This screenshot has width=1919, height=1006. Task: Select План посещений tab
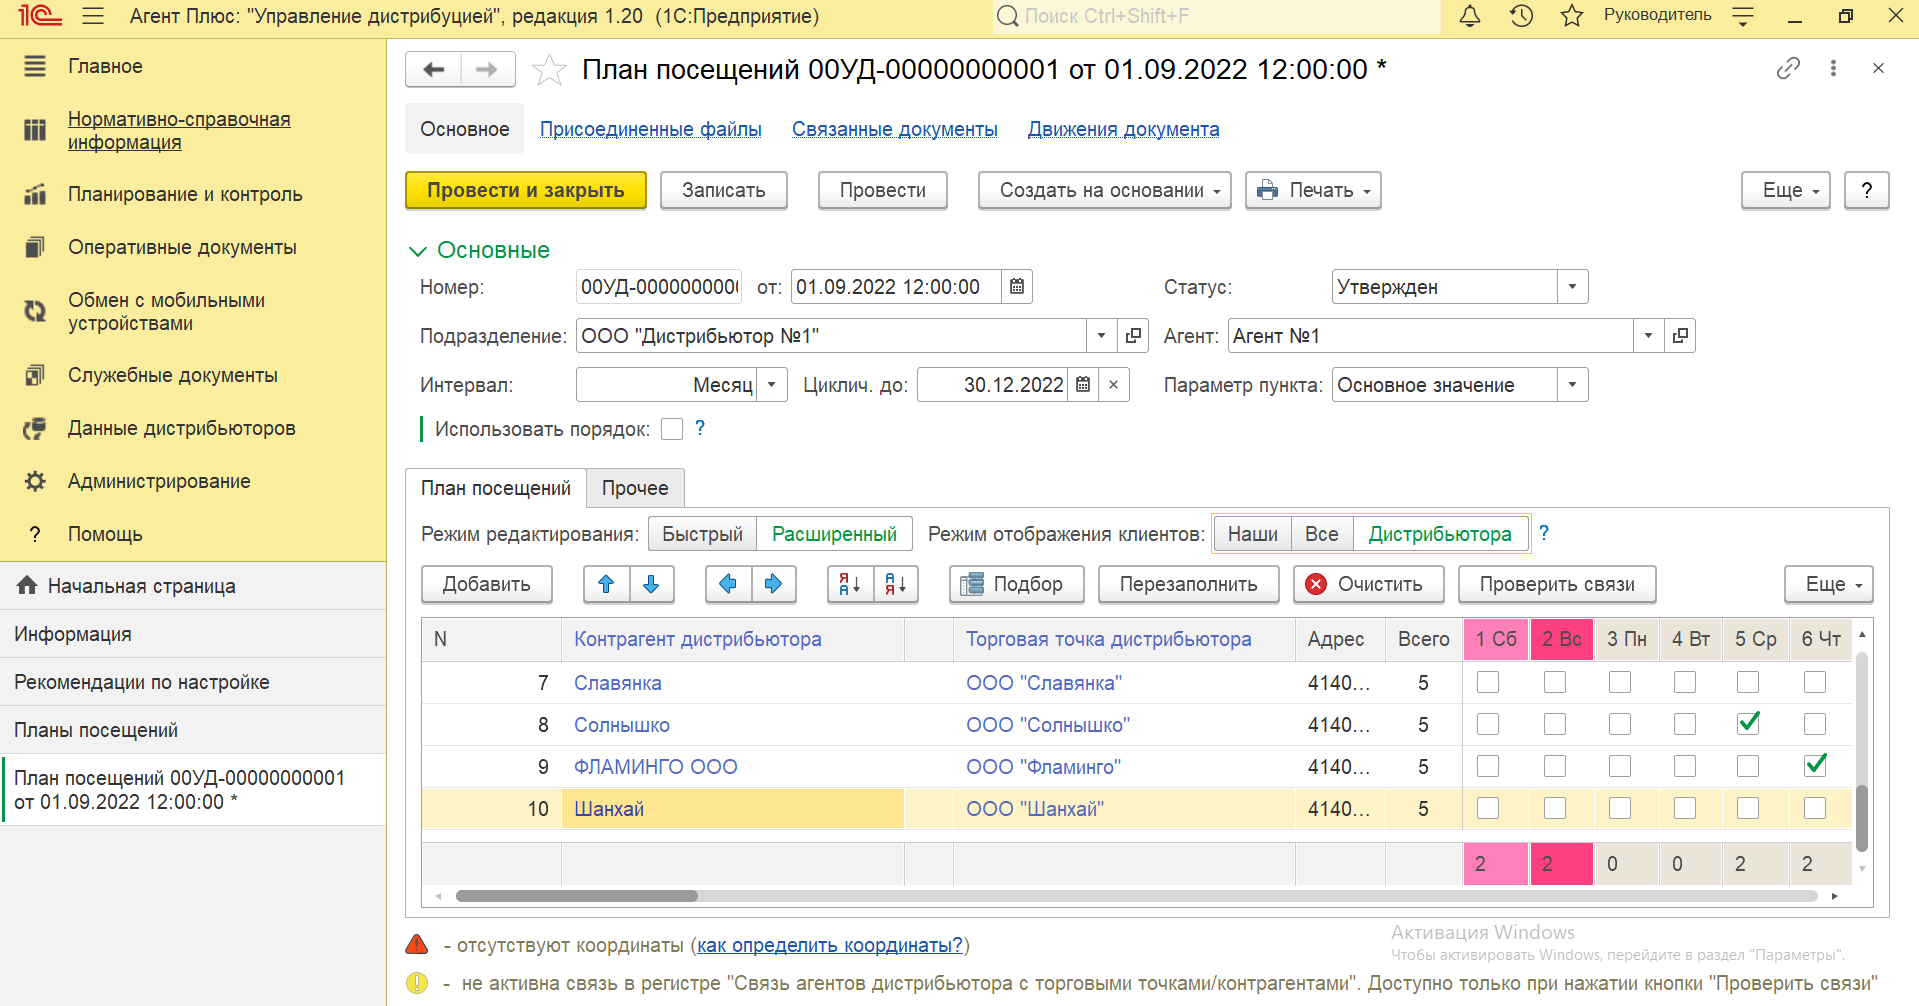(x=496, y=488)
